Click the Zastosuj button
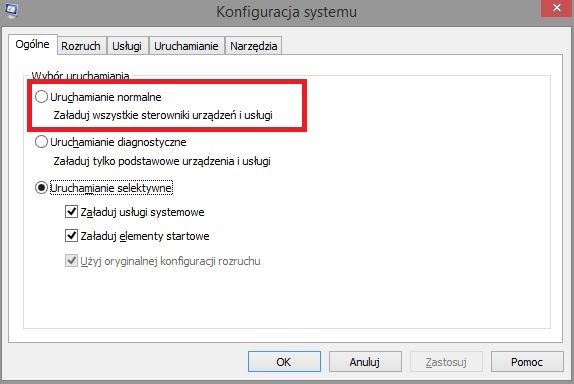Image resolution: width=574 pixels, height=384 pixels. [x=446, y=362]
